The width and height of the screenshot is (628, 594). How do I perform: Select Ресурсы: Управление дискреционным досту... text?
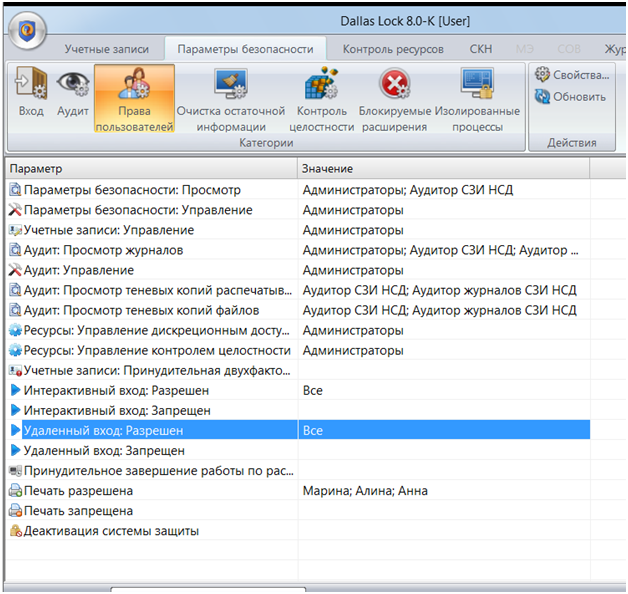point(157,330)
